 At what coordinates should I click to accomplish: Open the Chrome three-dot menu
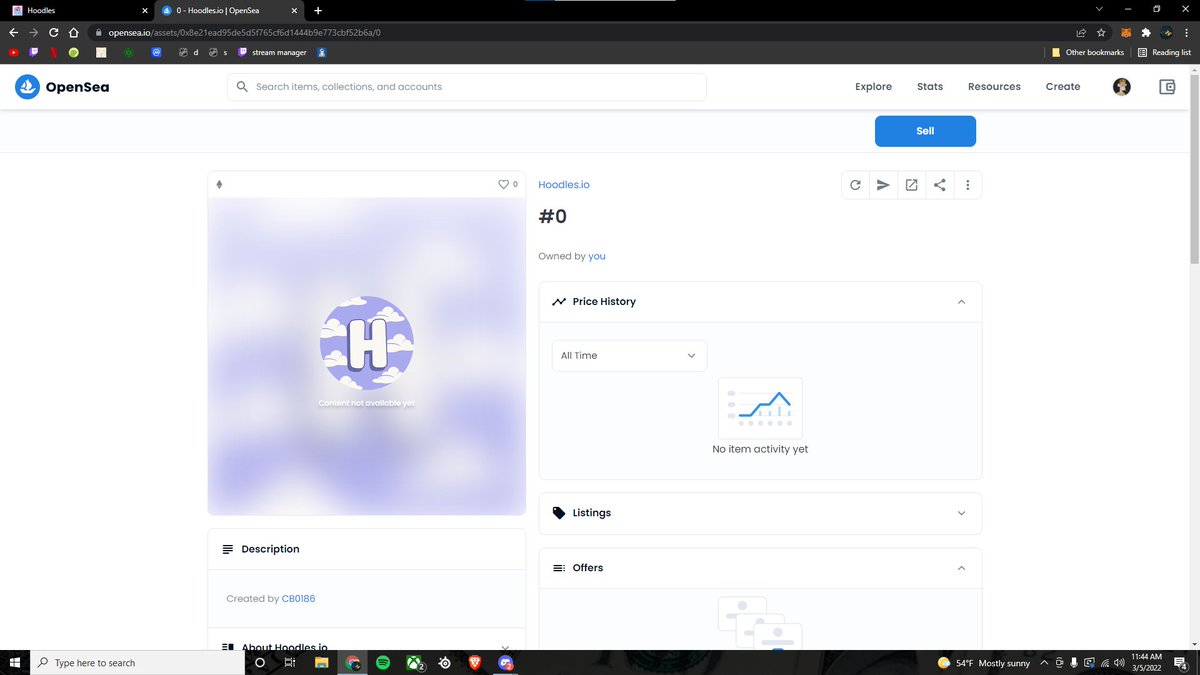[1187, 32]
